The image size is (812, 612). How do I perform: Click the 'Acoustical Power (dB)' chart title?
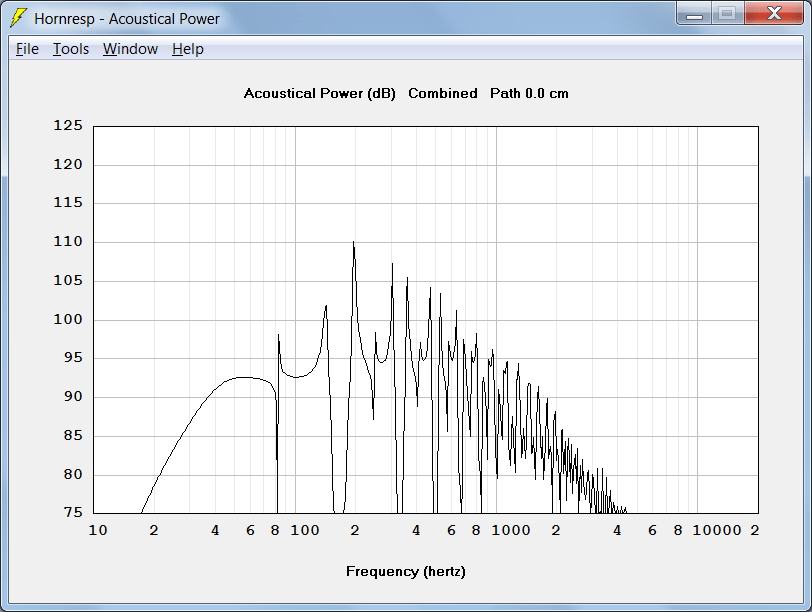(320, 94)
